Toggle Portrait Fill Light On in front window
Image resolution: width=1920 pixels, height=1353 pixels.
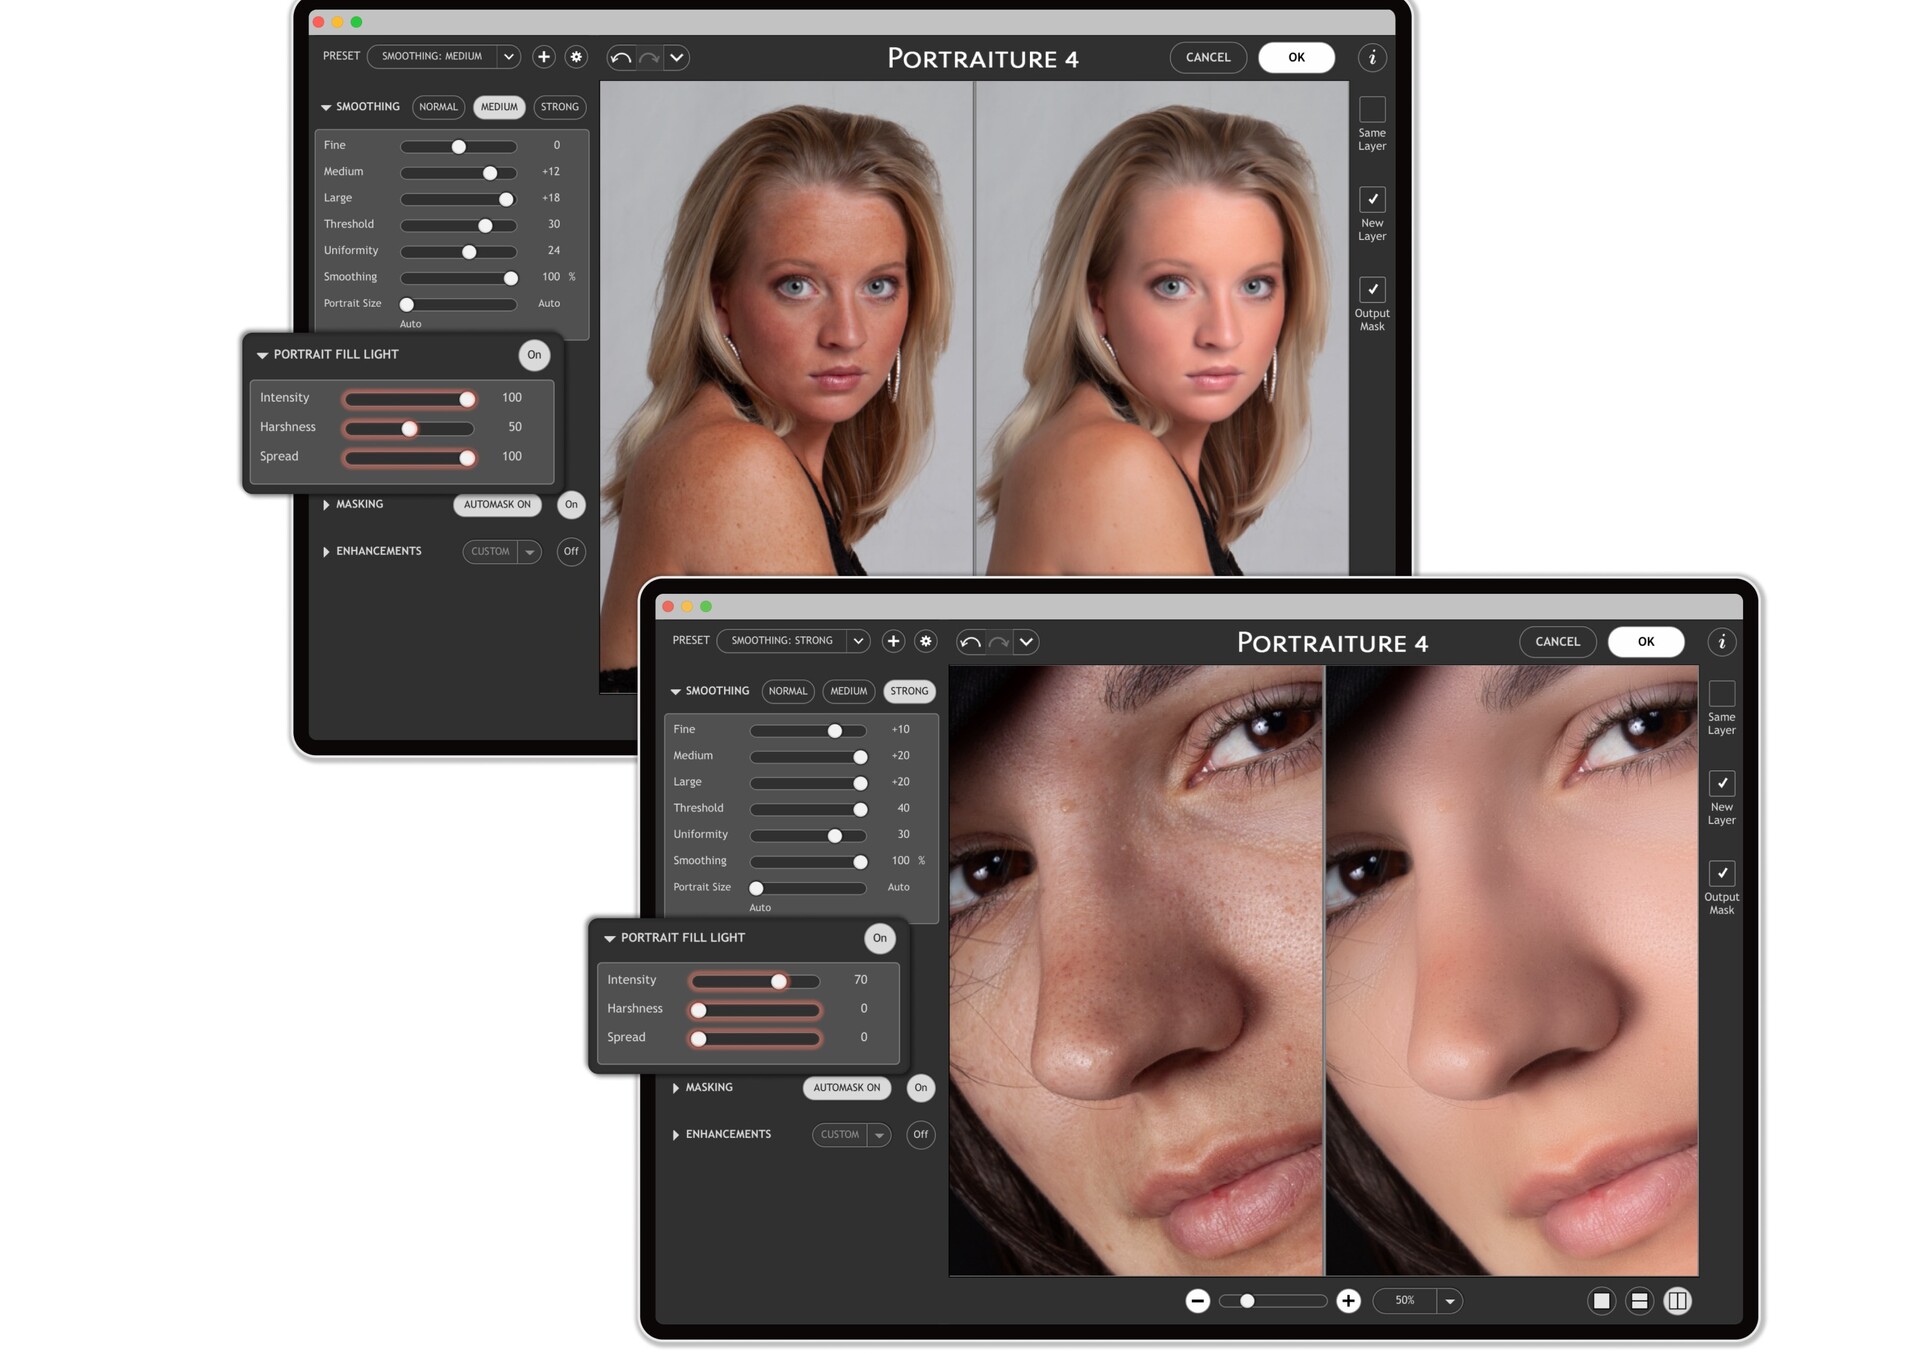880,938
